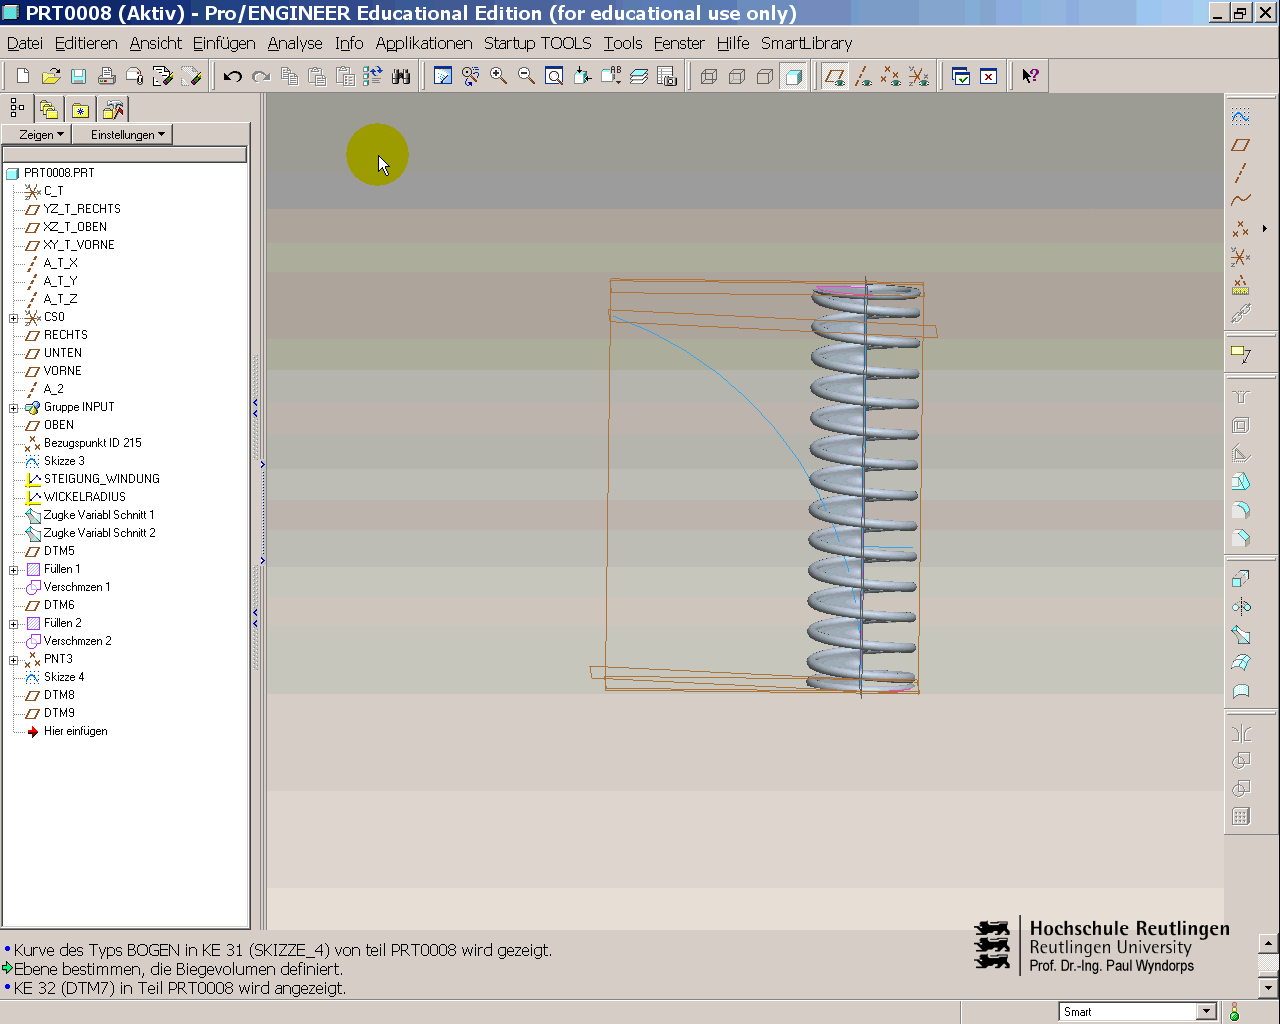This screenshot has width=1280, height=1024.
Task: Click message log scroll-down arrow
Action: pyautogui.click(x=1268, y=987)
